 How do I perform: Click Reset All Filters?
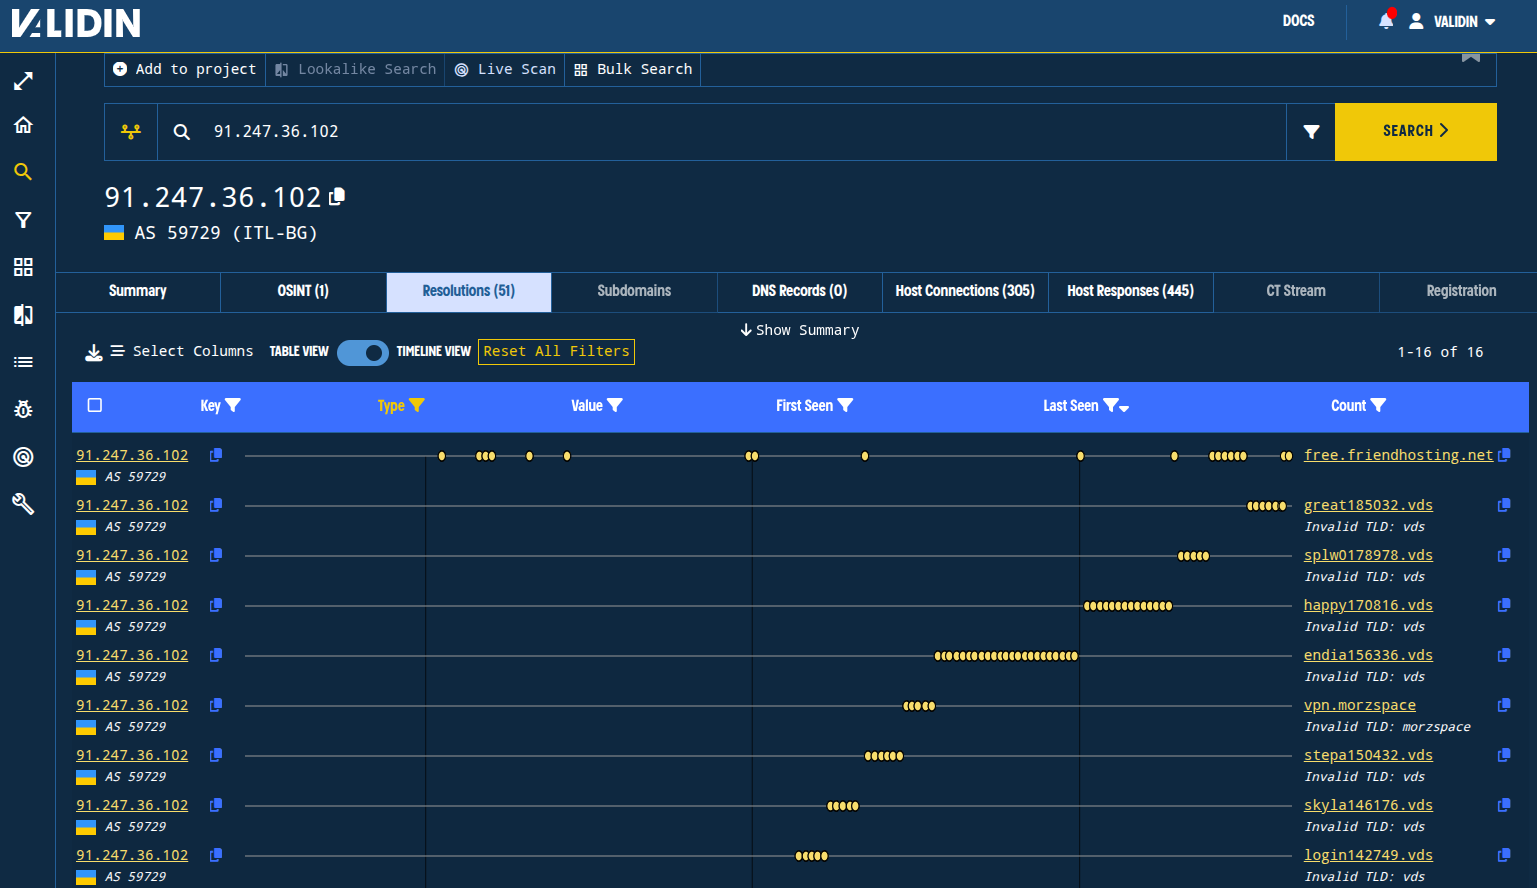point(556,352)
